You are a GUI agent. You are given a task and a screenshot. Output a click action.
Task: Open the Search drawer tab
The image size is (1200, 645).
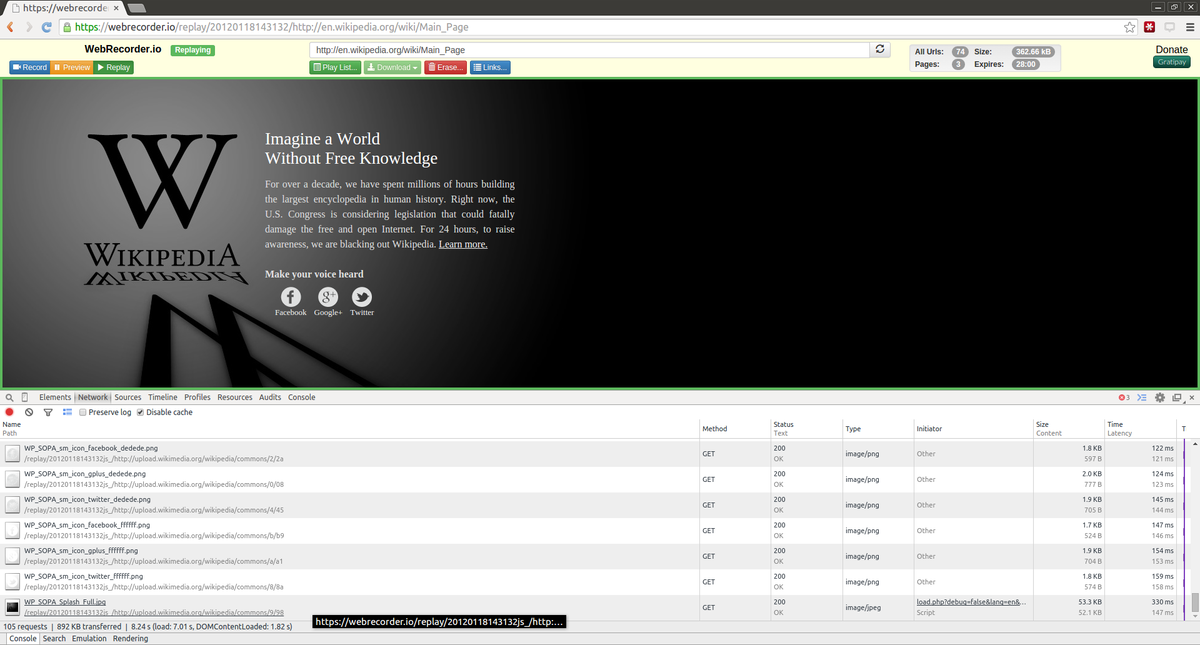[x=54, y=638]
